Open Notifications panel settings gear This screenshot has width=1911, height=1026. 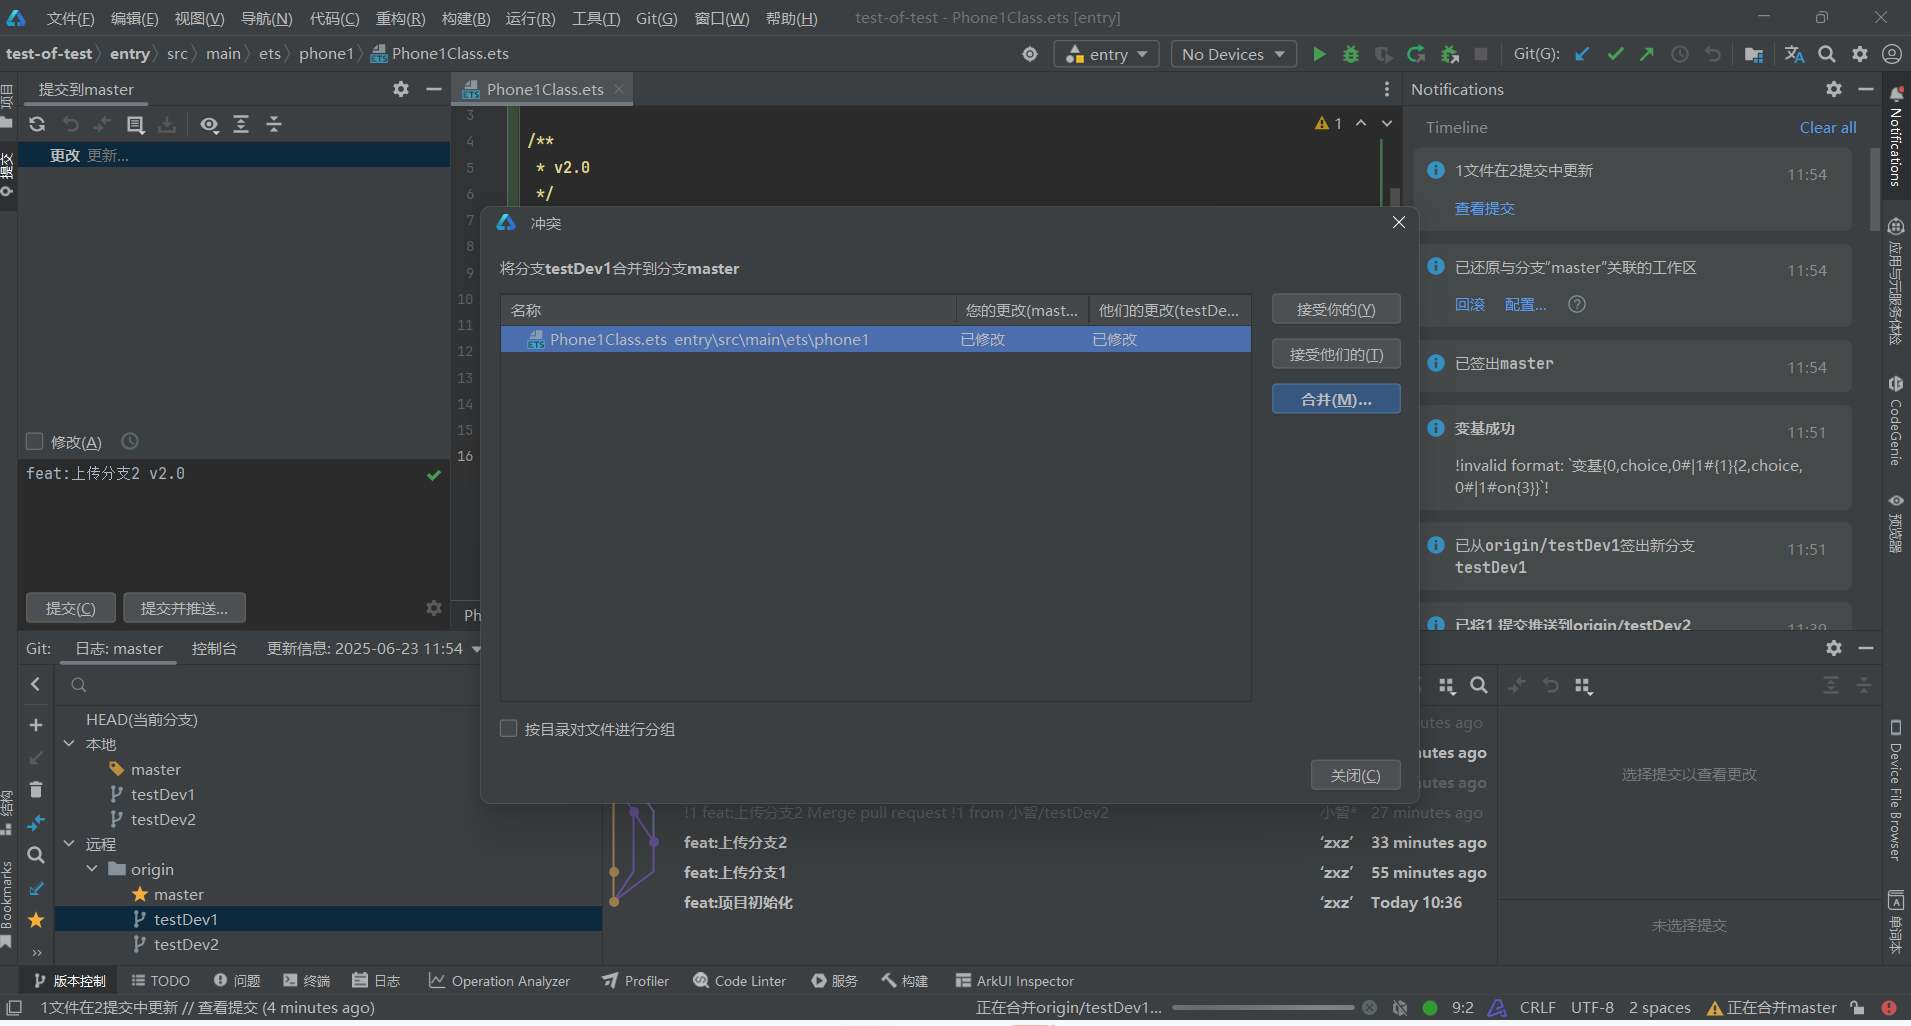(1834, 89)
